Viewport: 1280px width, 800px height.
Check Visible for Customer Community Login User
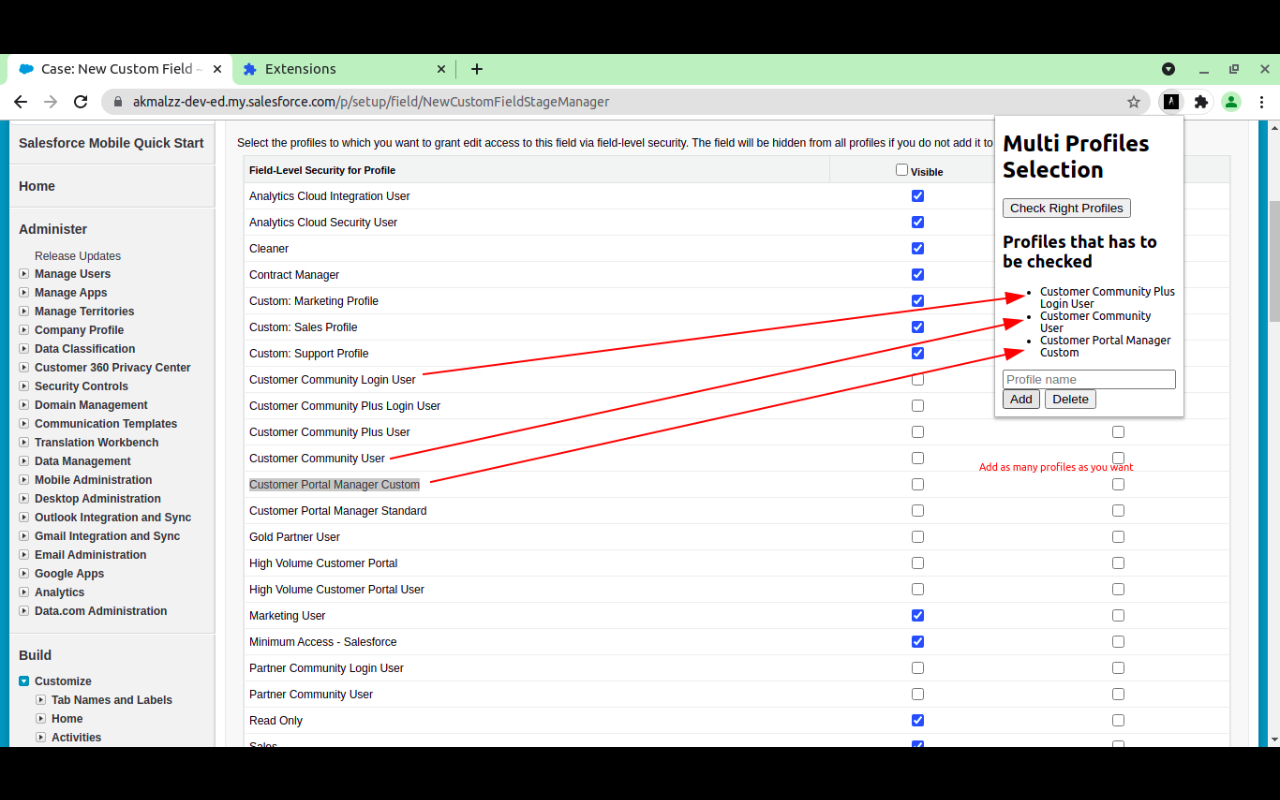point(918,380)
